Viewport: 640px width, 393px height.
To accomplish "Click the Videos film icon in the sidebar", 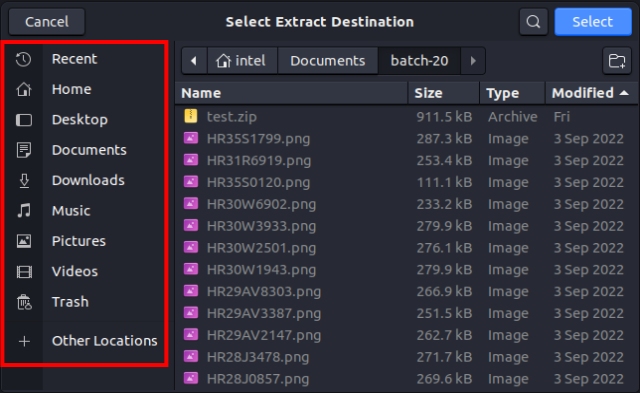I will [x=24, y=271].
